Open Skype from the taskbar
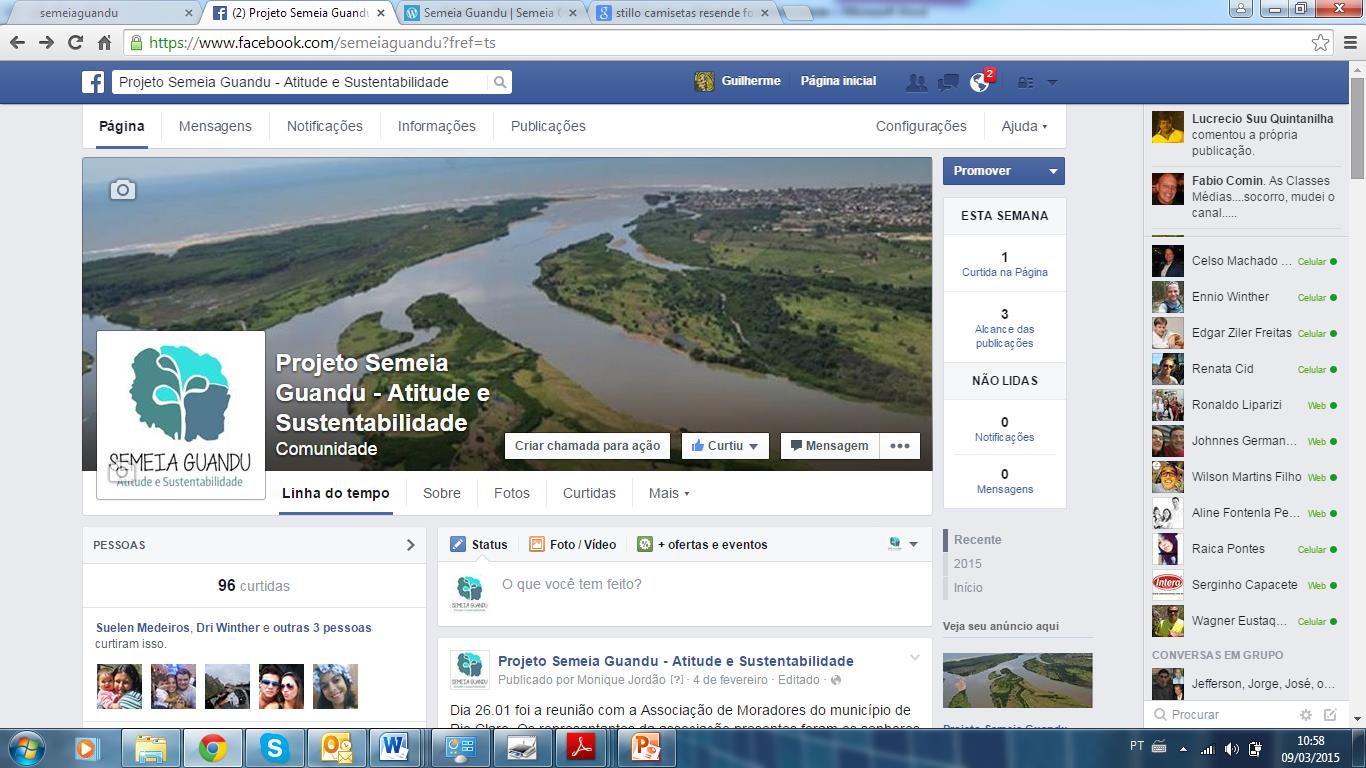The height and width of the screenshot is (768, 1366). pos(274,748)
